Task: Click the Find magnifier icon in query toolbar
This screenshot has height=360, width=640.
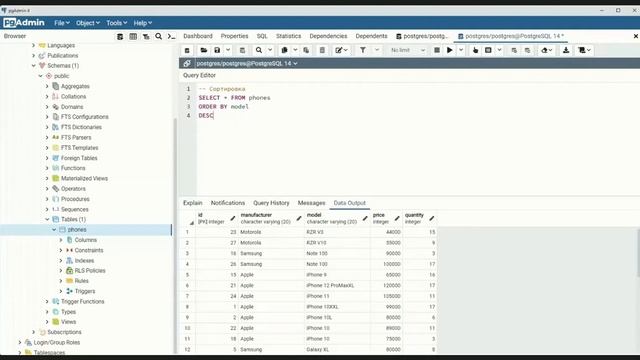Action: point(259,50)
